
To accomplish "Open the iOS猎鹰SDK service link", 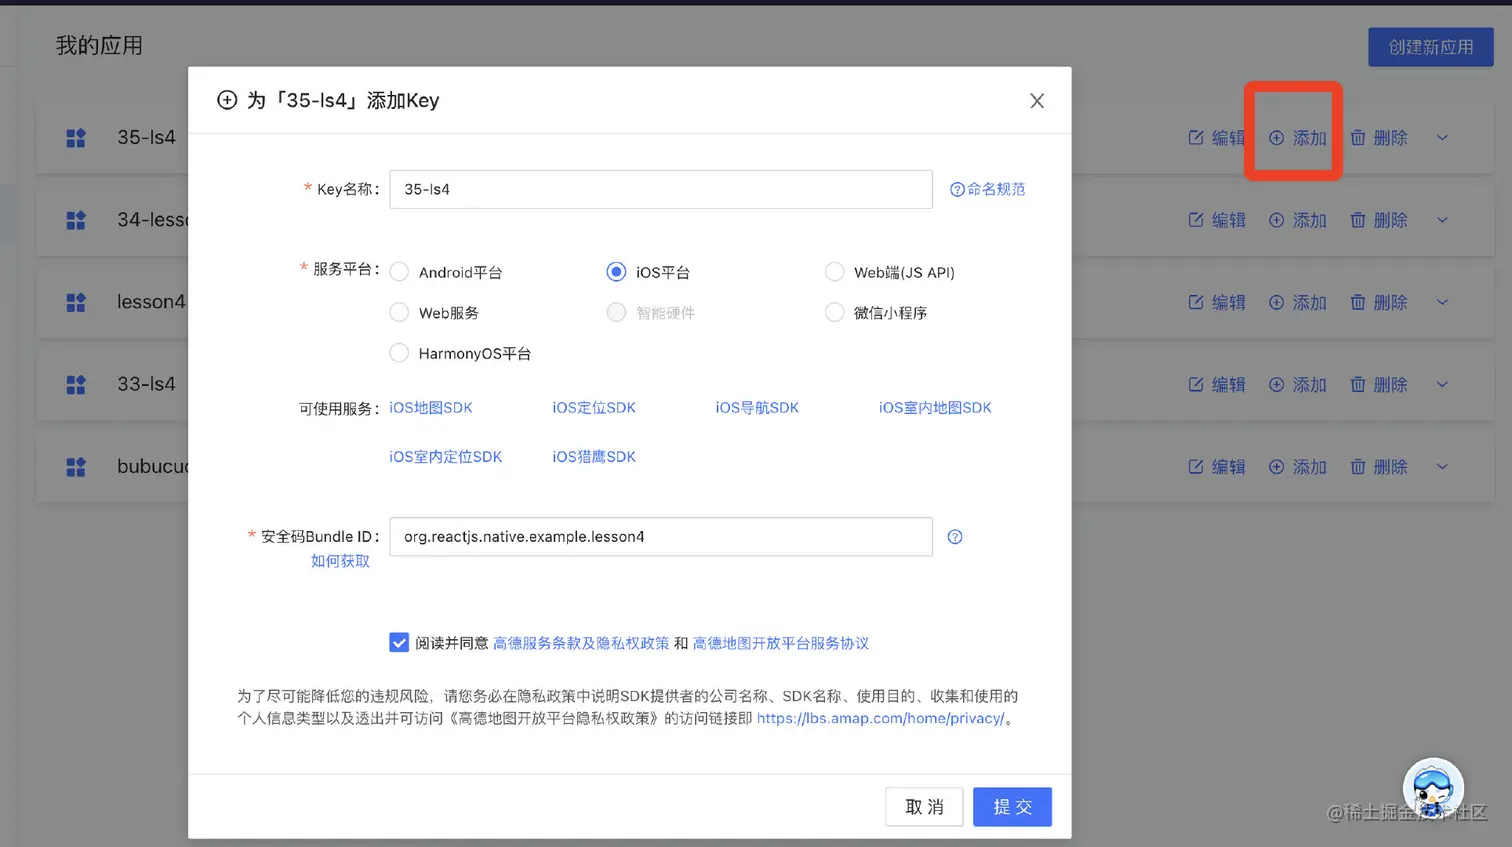I will 594,457.
